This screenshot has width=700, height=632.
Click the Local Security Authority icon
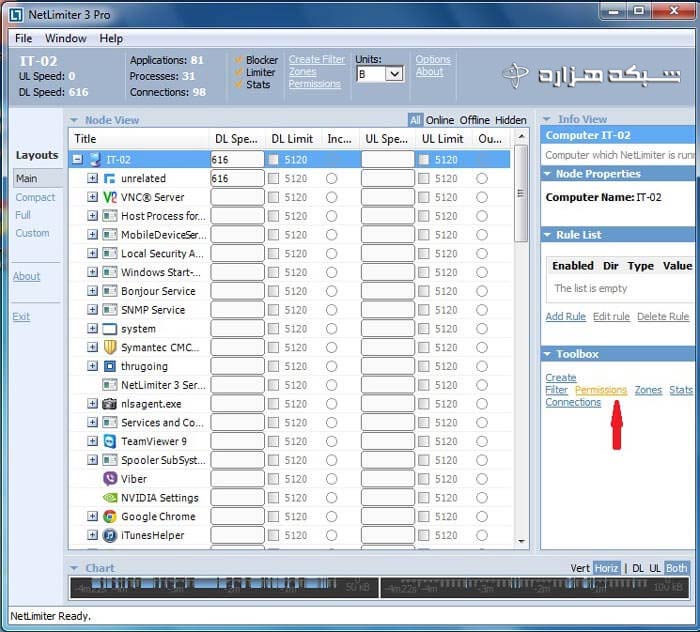(110, 254)
